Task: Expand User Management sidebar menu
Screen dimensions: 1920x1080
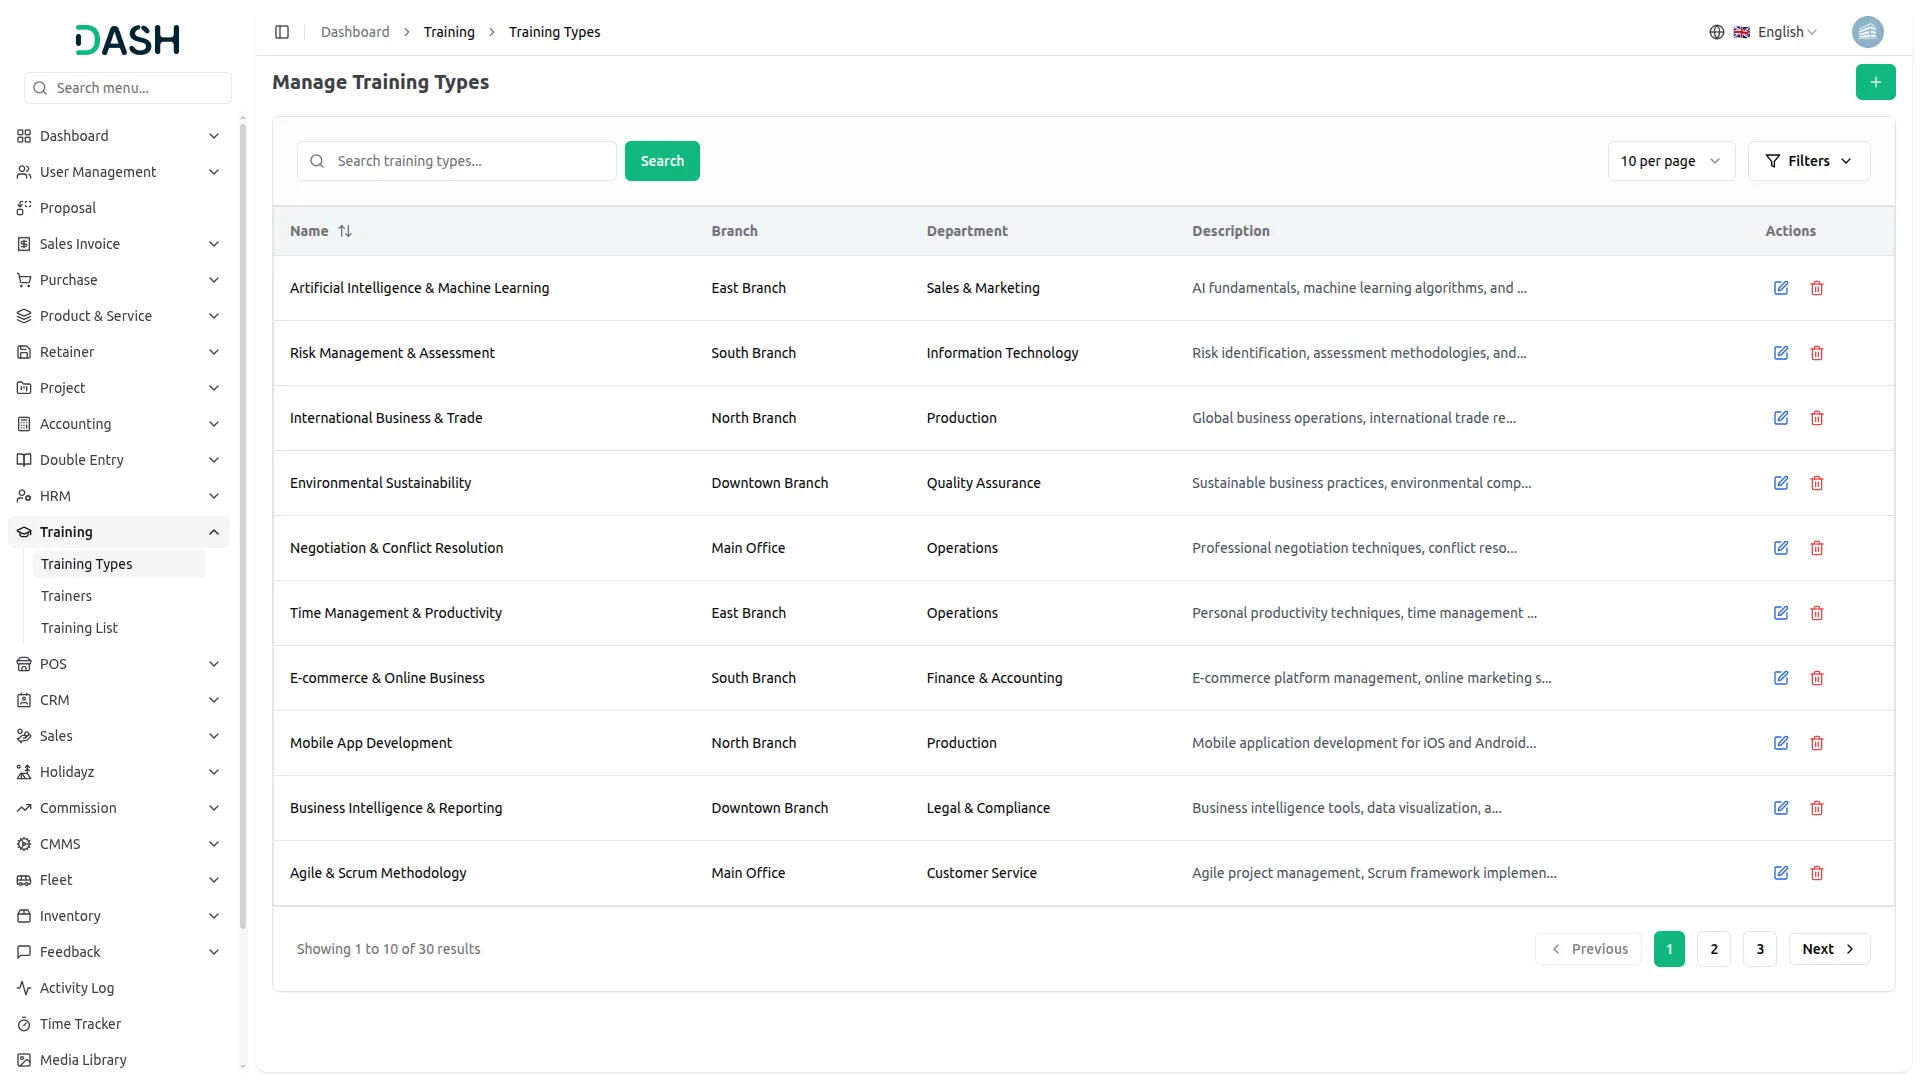Action: pos(118,172)
